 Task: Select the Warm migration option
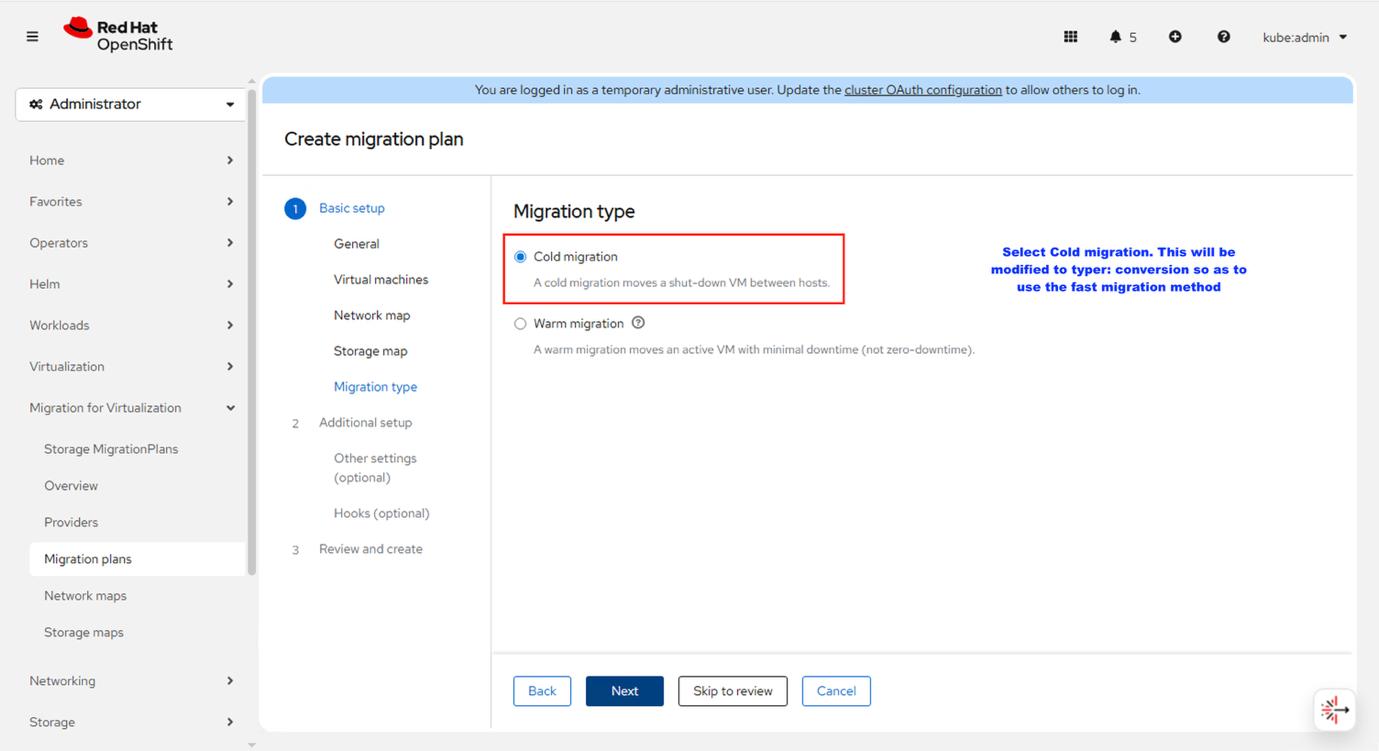tap(520, 322)
